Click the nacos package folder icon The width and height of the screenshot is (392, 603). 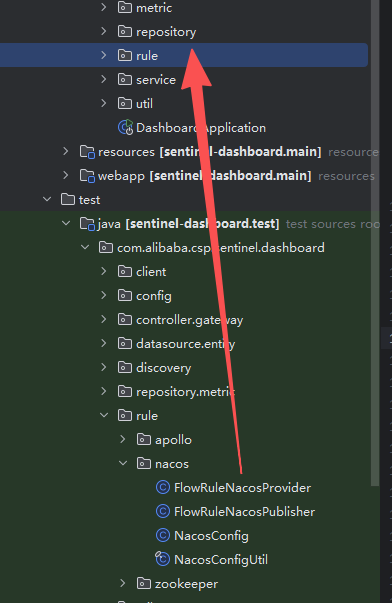(144, 463)
